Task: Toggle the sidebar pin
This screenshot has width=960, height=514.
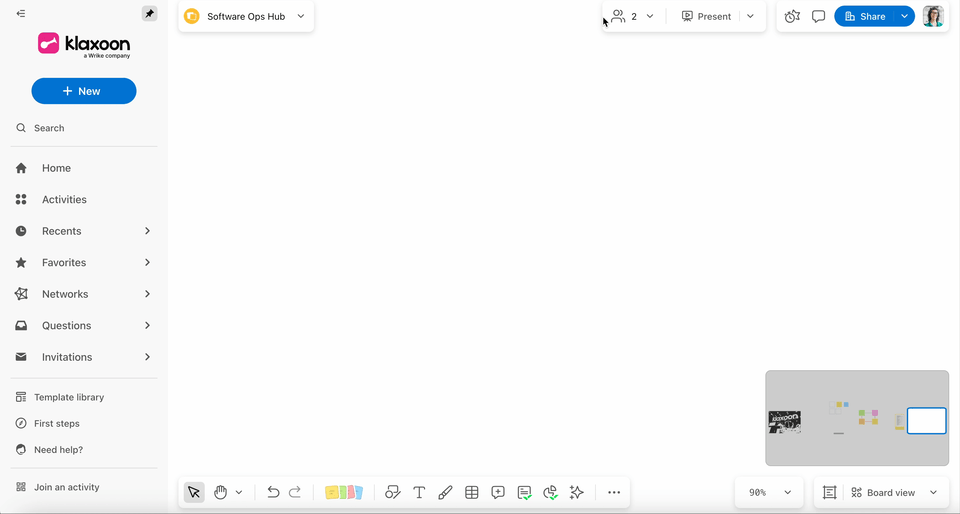Action: 149,13
